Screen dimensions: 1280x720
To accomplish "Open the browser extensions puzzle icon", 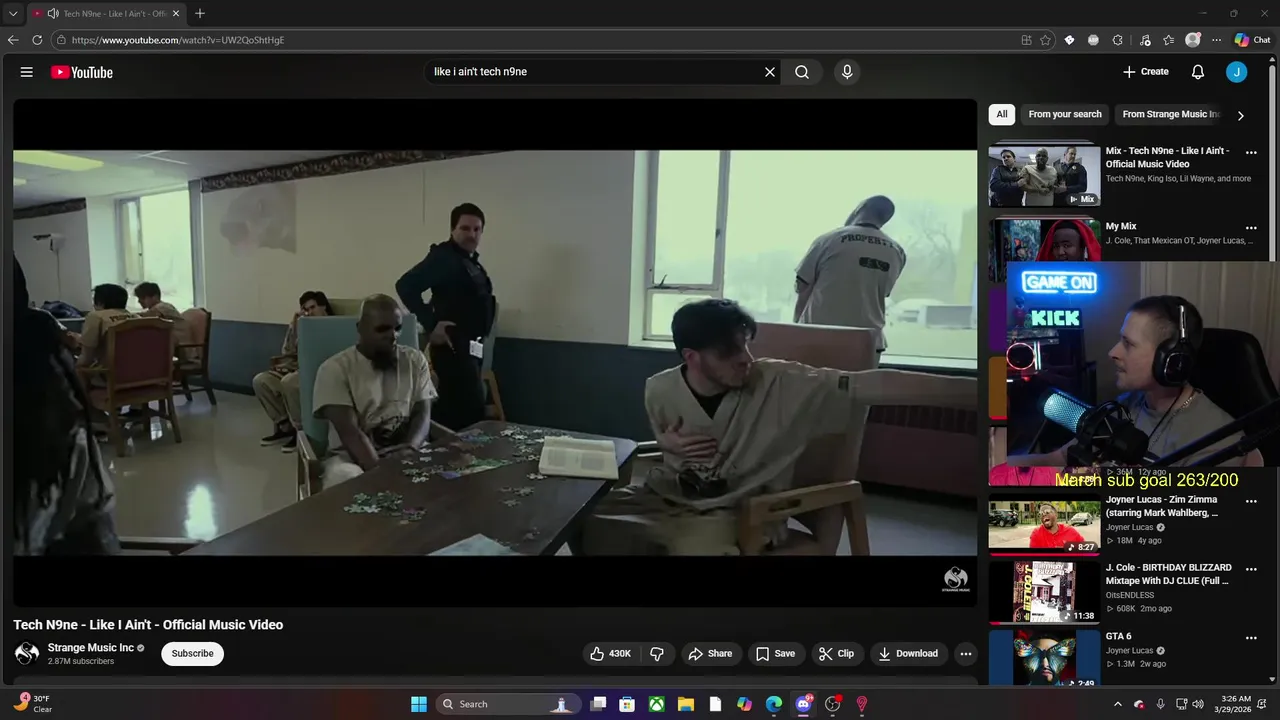I will [x=1117, y=40].
